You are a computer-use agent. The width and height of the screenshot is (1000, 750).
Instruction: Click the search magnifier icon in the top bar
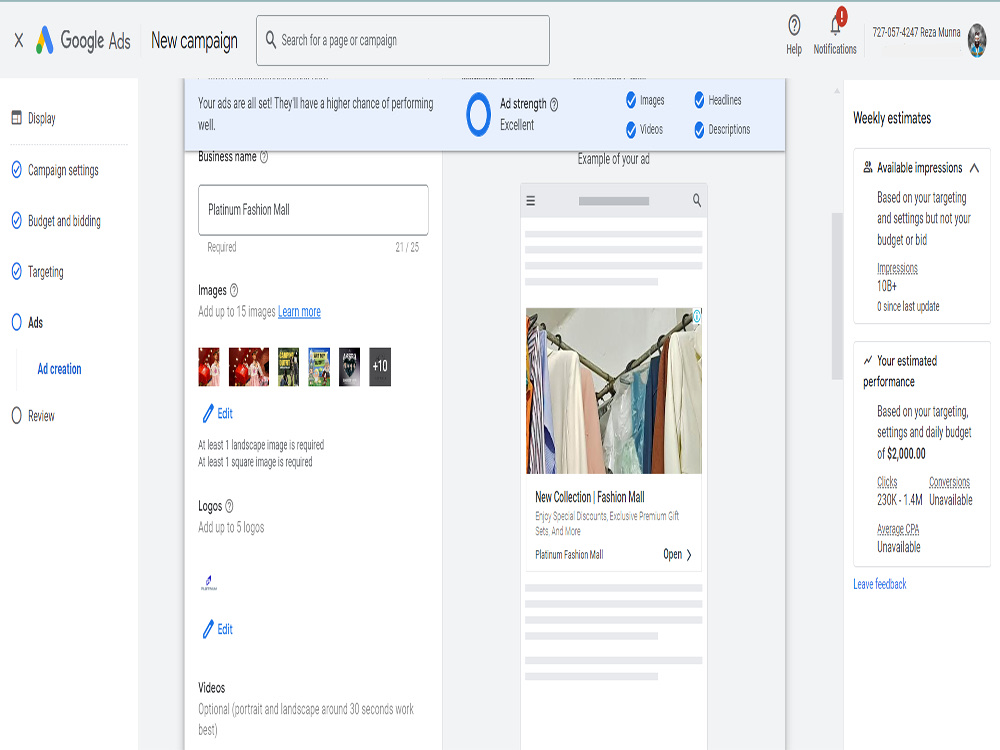(271, 40)
